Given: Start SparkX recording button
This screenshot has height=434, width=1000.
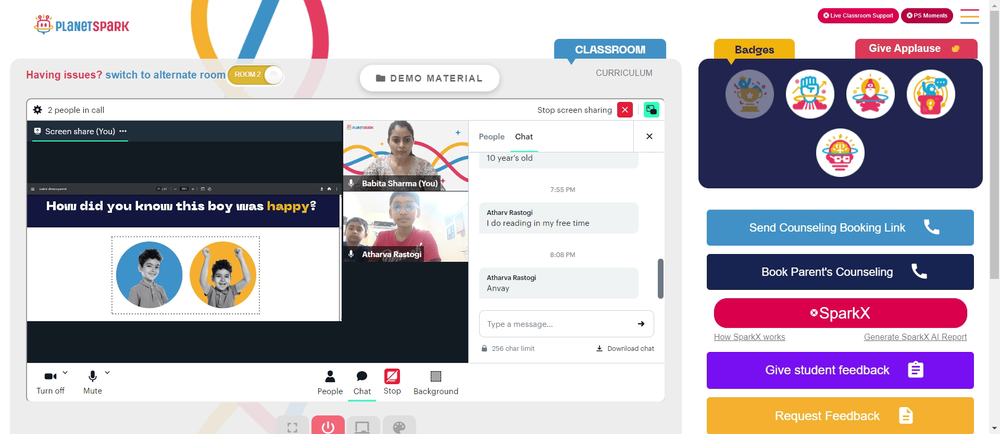Looking at the screenshot, I should pyautogui.click(x=840, y=313).
